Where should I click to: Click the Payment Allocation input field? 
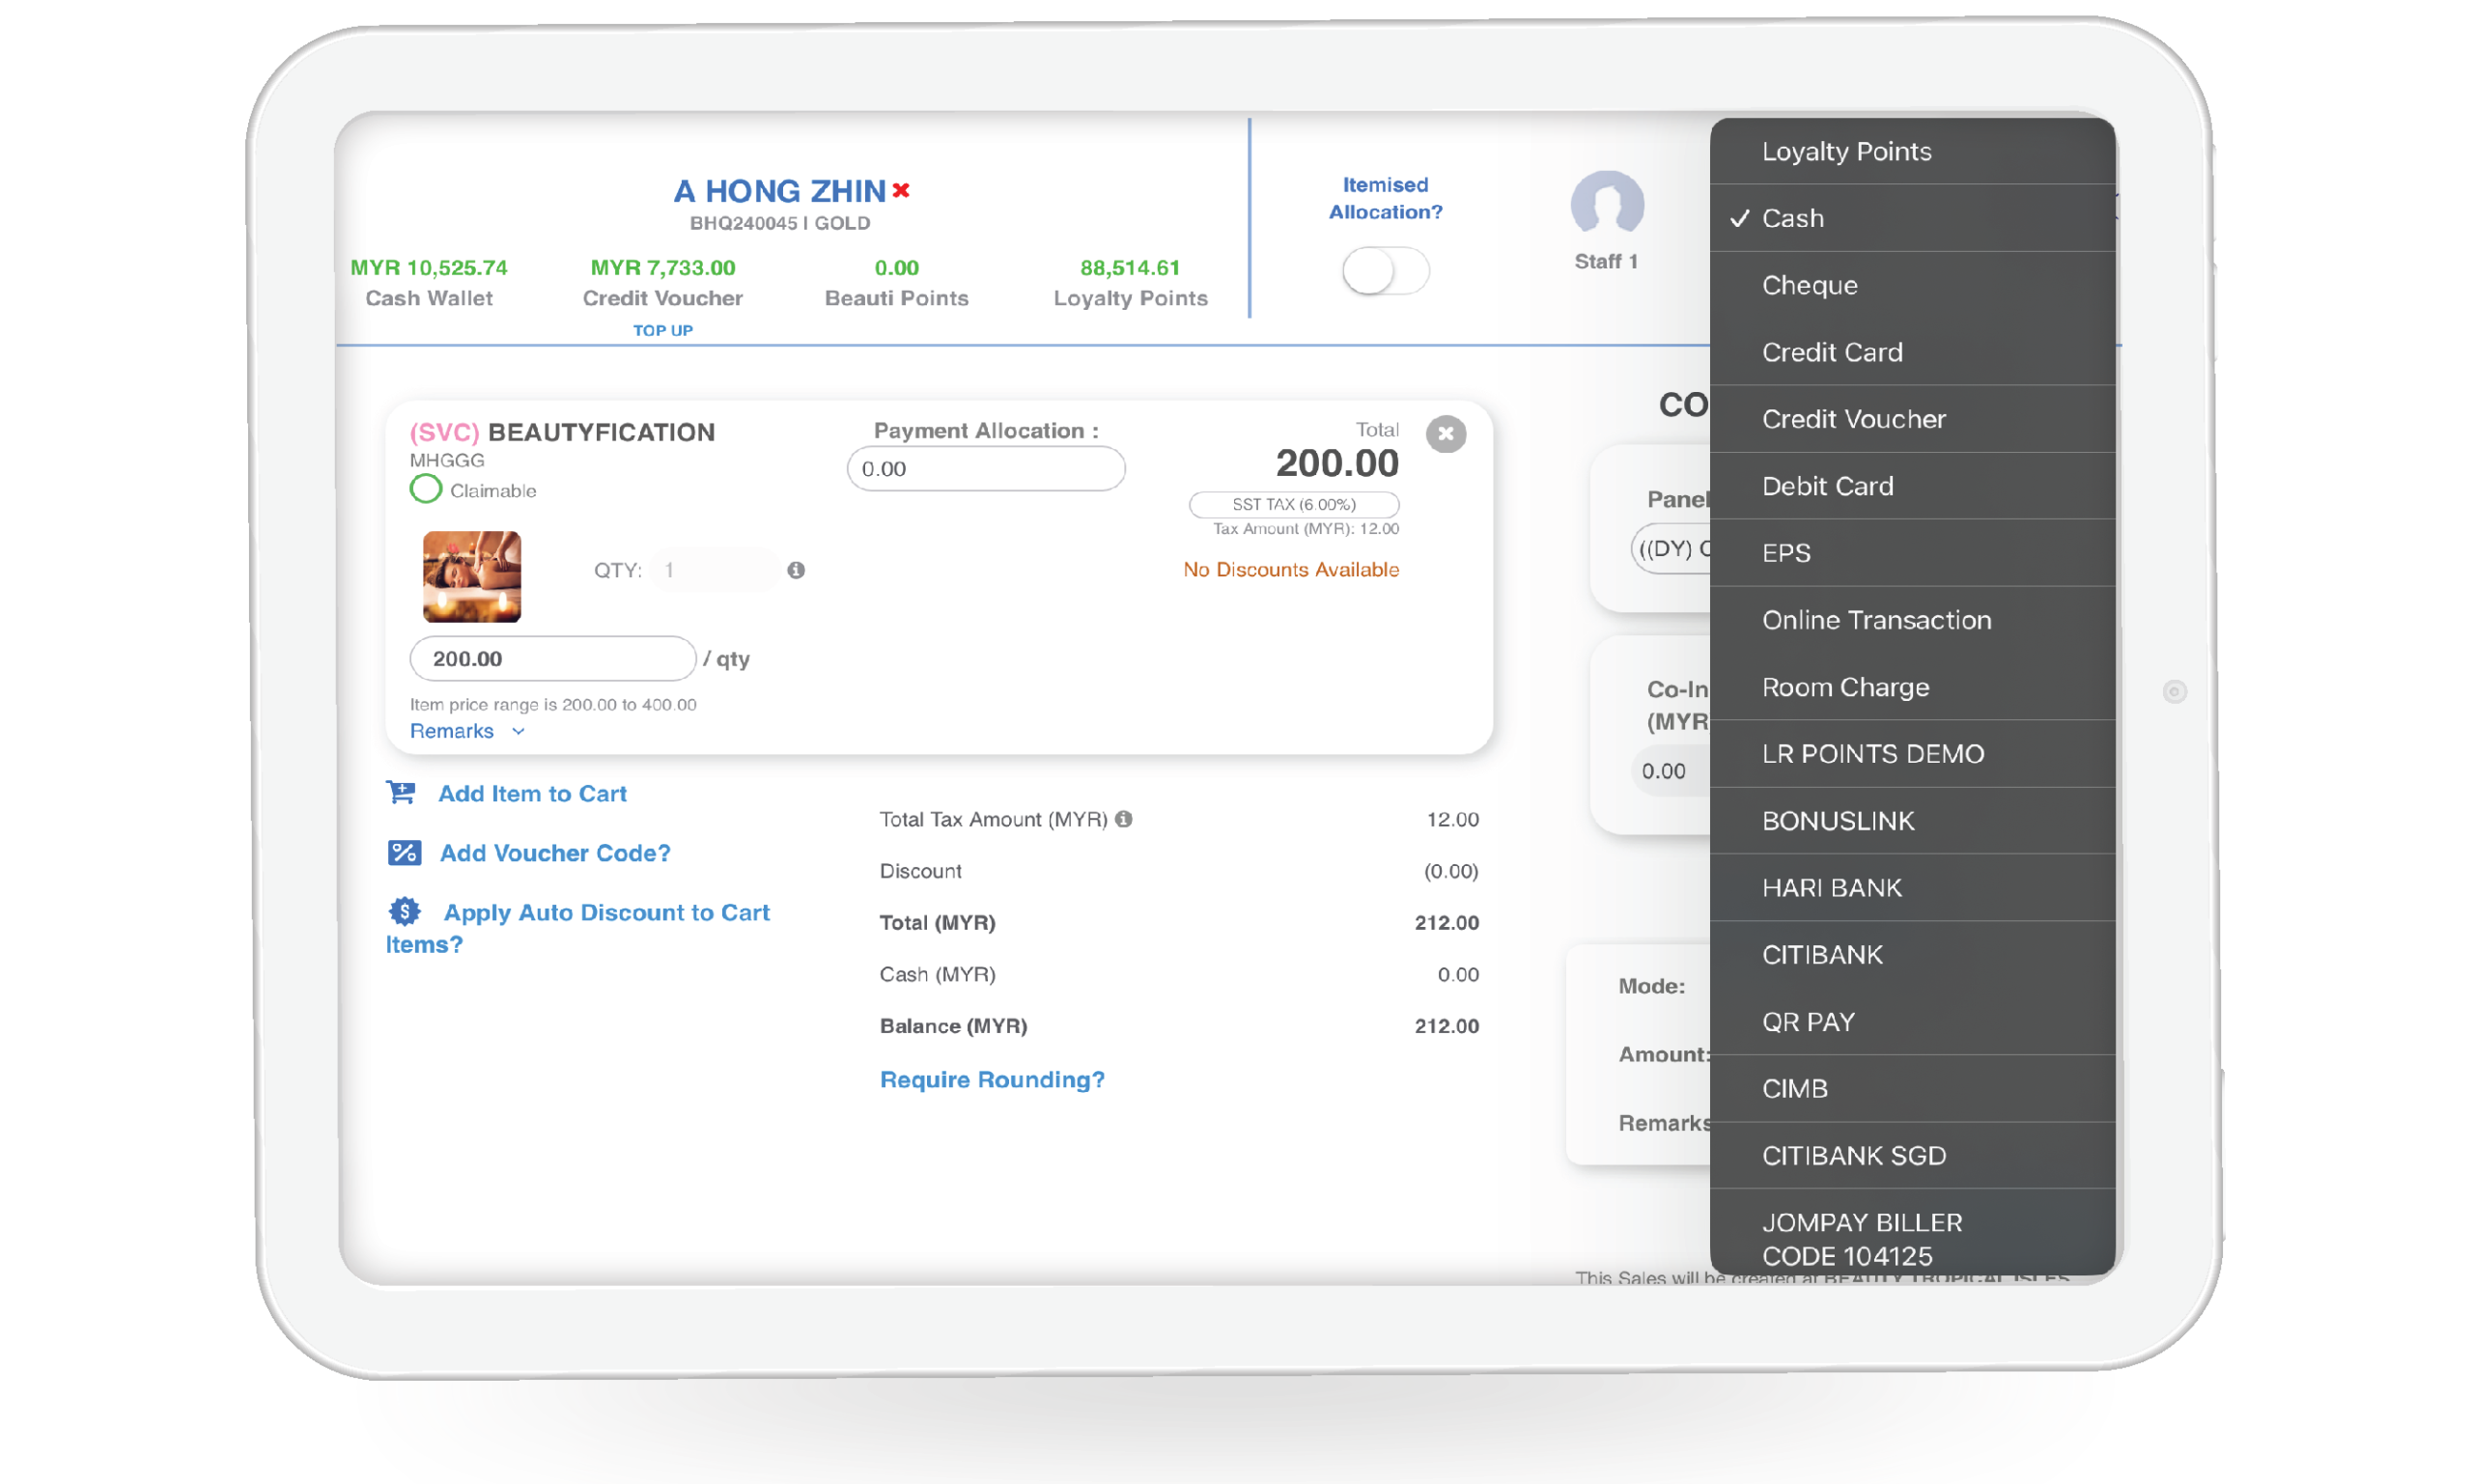coord(985,469)
